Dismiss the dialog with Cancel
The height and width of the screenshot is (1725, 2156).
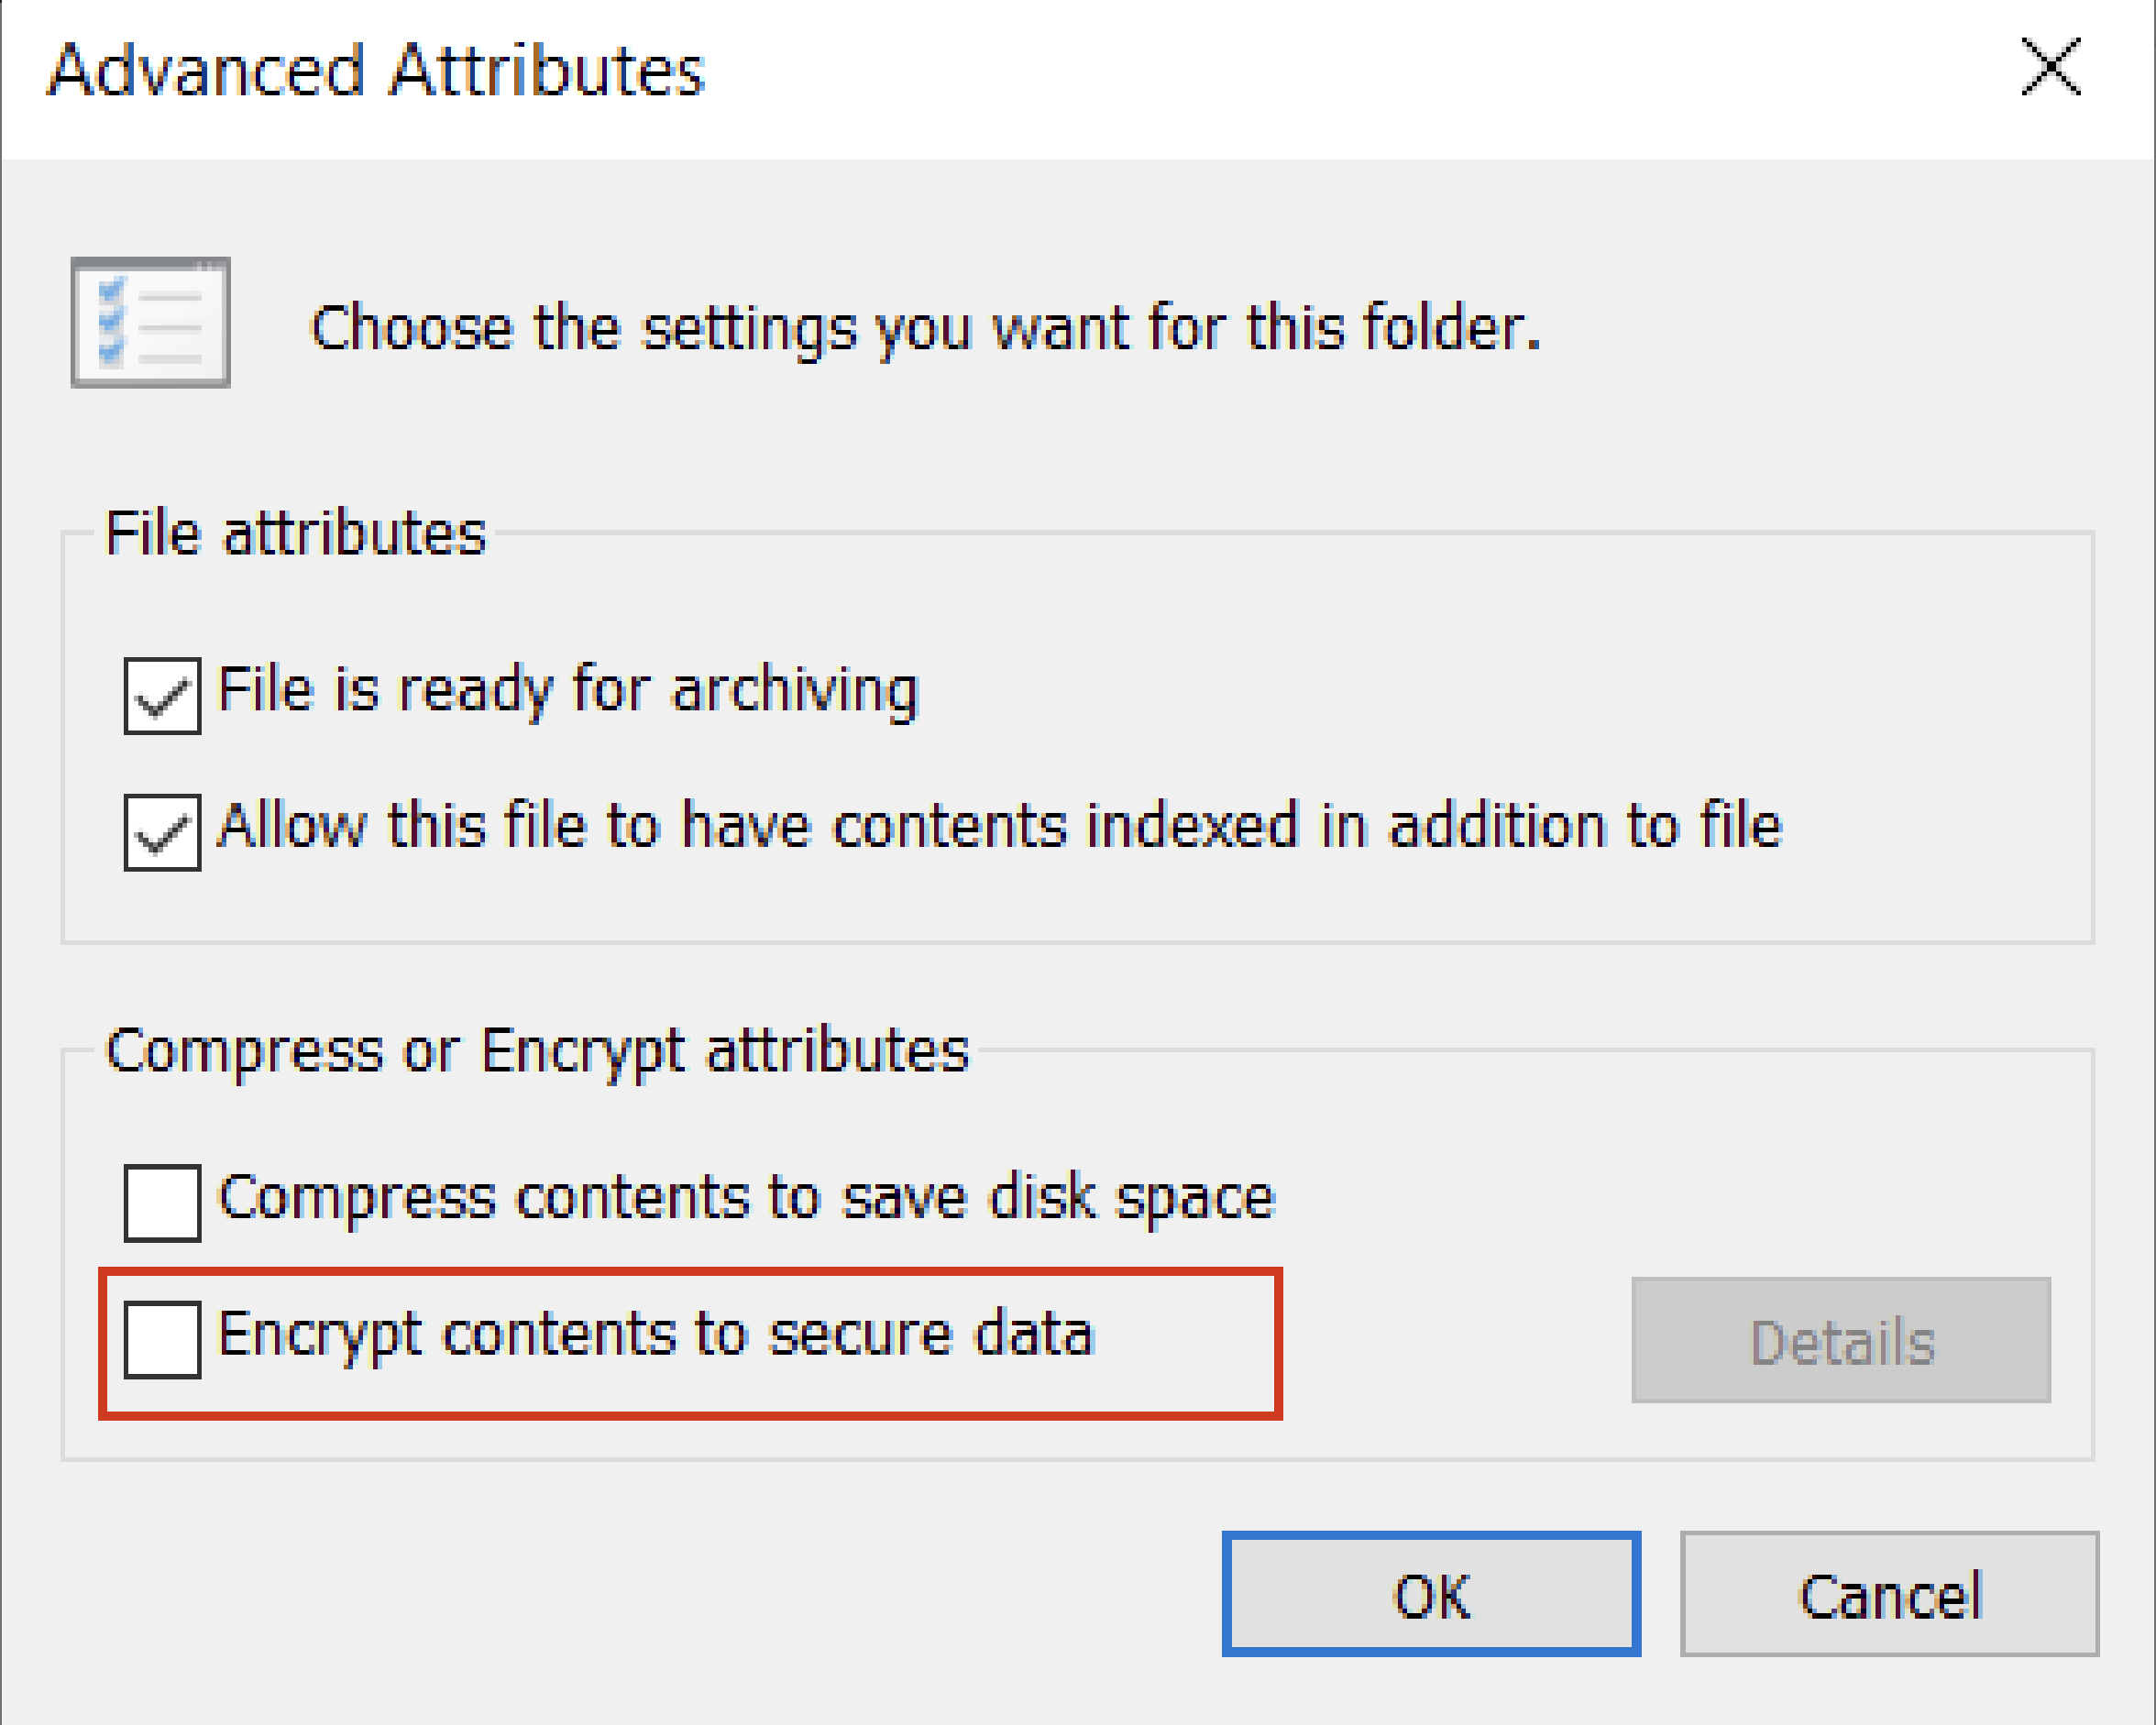coord(1889,1594)
